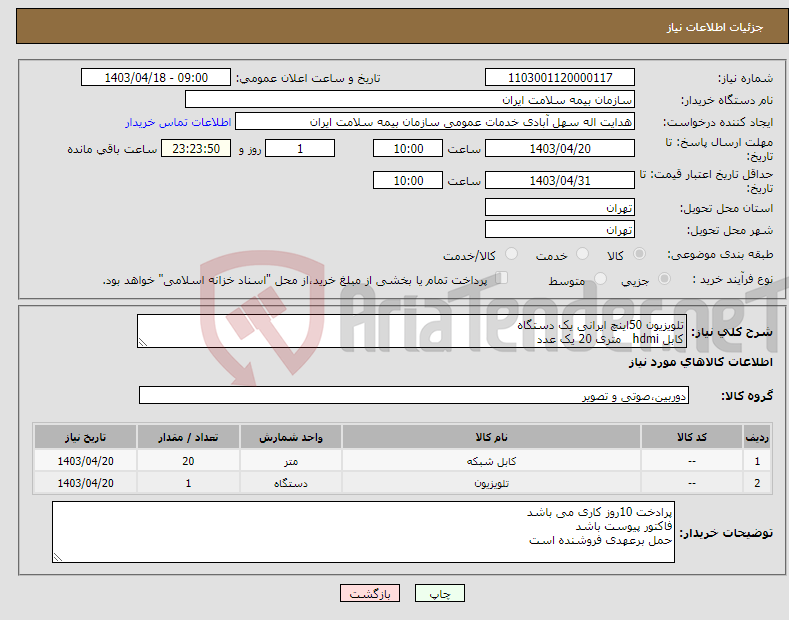Click the تعداد / مقدار column header
The width and height of the screenshot is (789, 620).
[188, 437]
